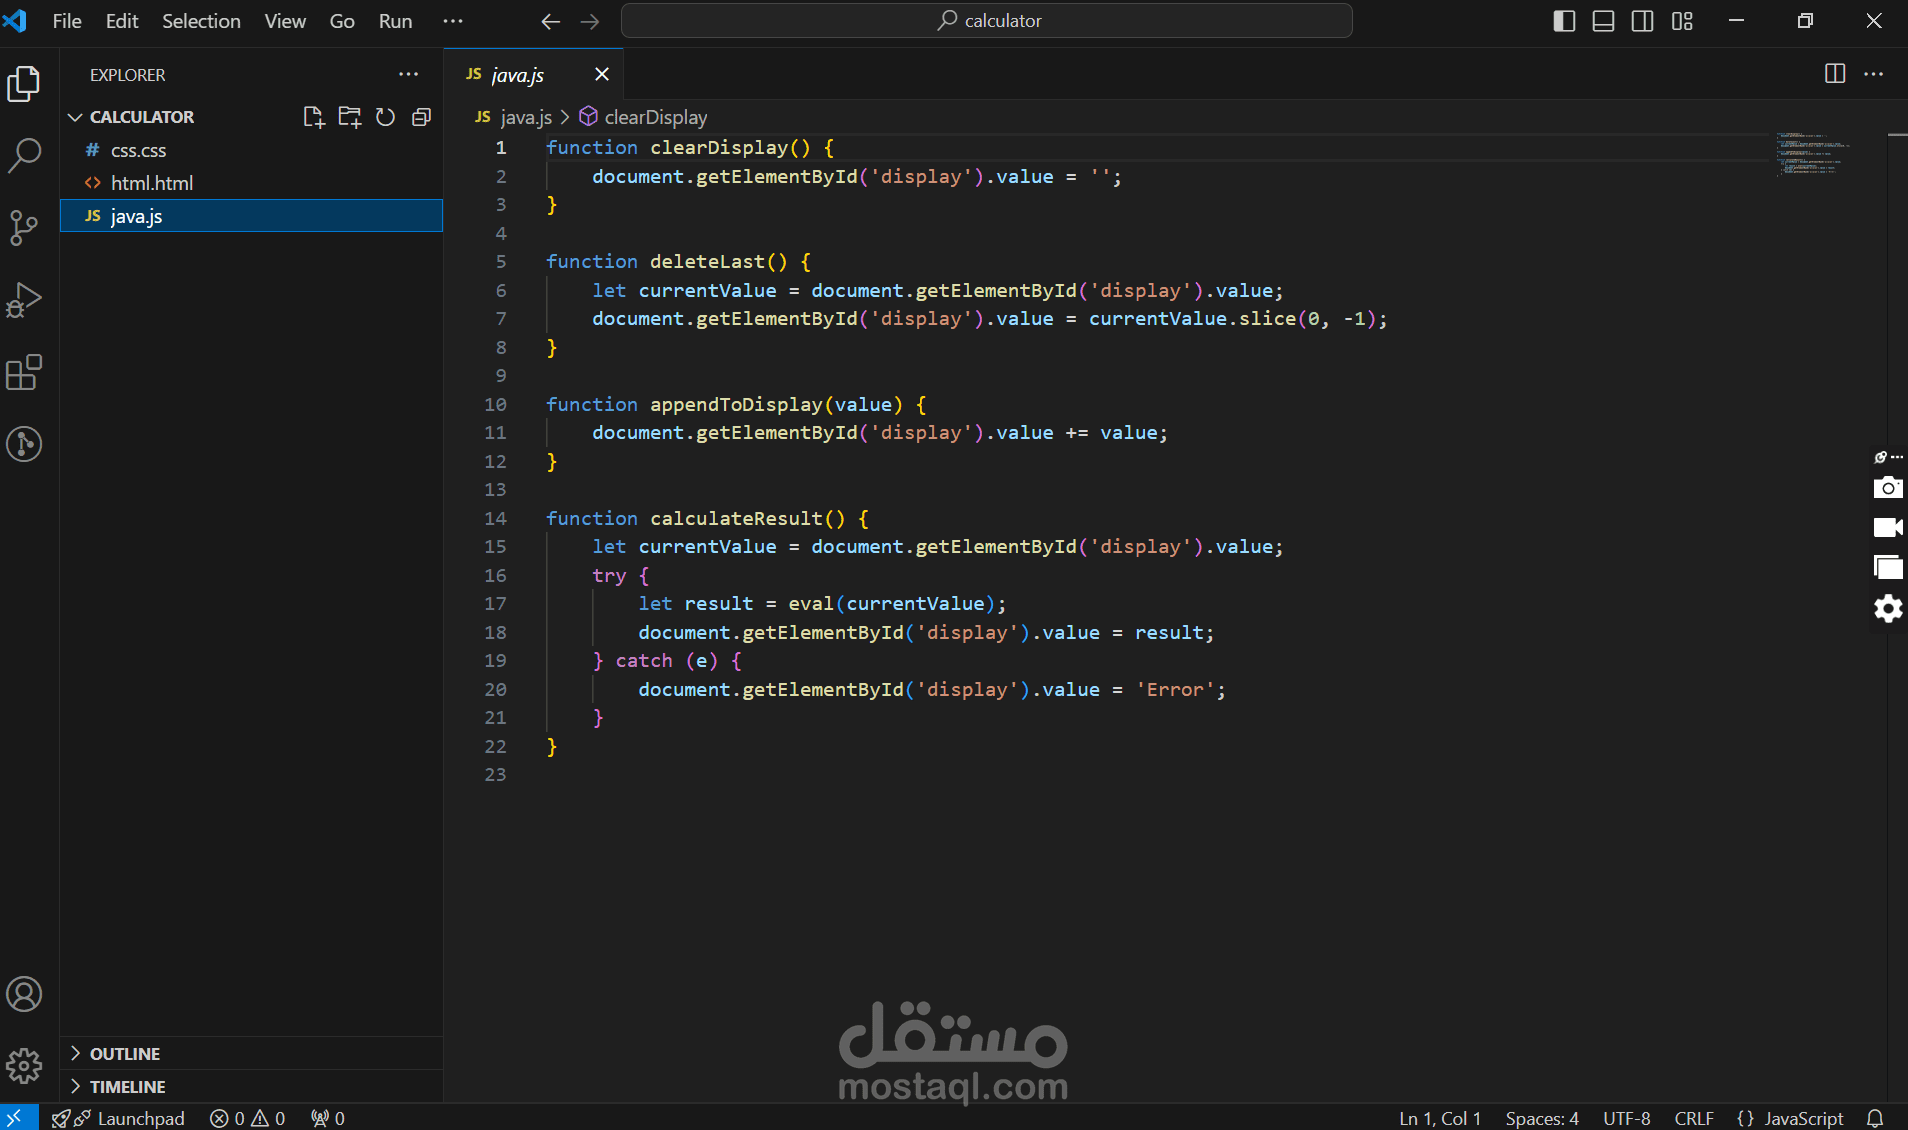Click the screenshot camera overlay icon
Image resolution: width=1908 pixels, height=1130 pixels.
[1888, 488]
